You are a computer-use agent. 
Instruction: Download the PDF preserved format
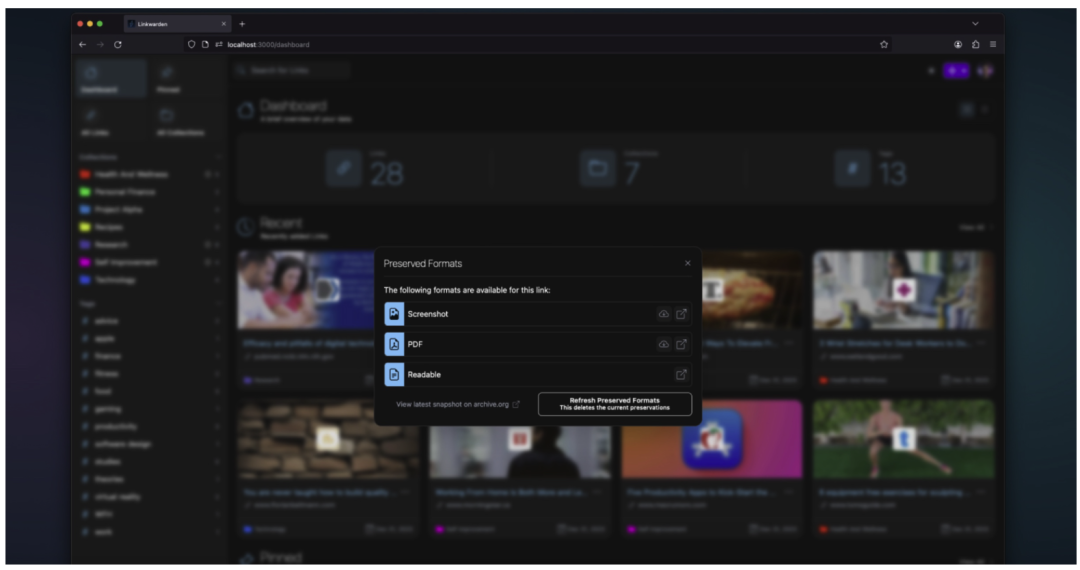coord(663,344)
